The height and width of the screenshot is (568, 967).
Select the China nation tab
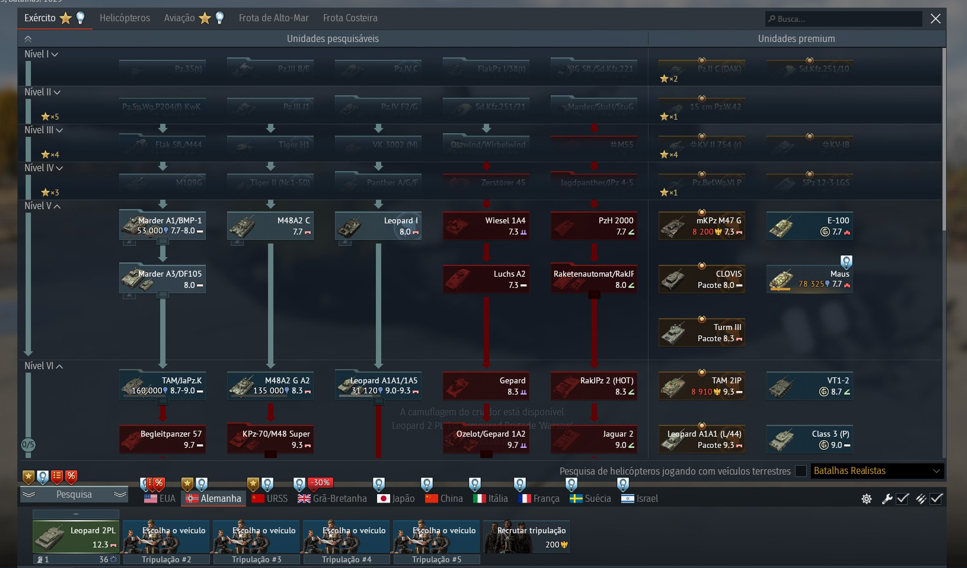[444, 498]
